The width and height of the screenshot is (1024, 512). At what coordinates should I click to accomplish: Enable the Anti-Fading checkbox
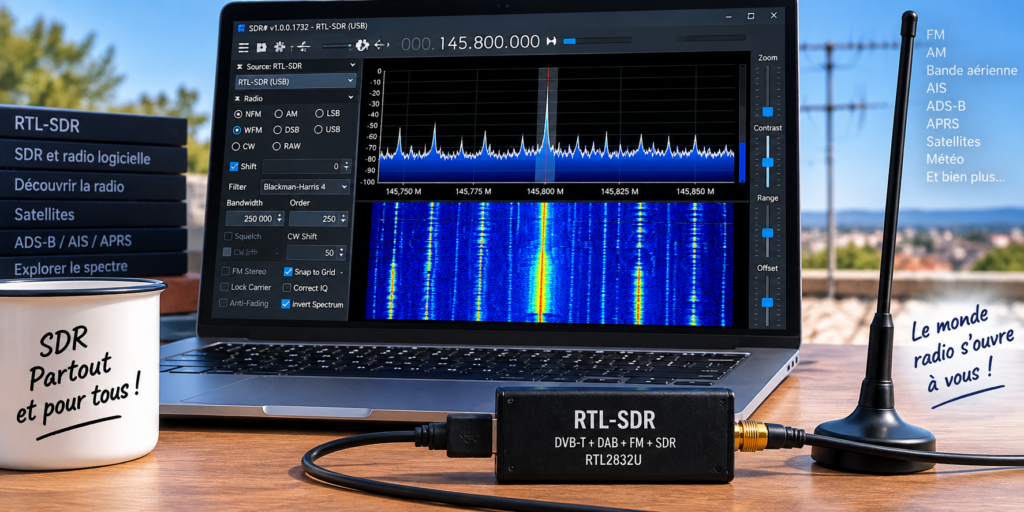(223, 303)
